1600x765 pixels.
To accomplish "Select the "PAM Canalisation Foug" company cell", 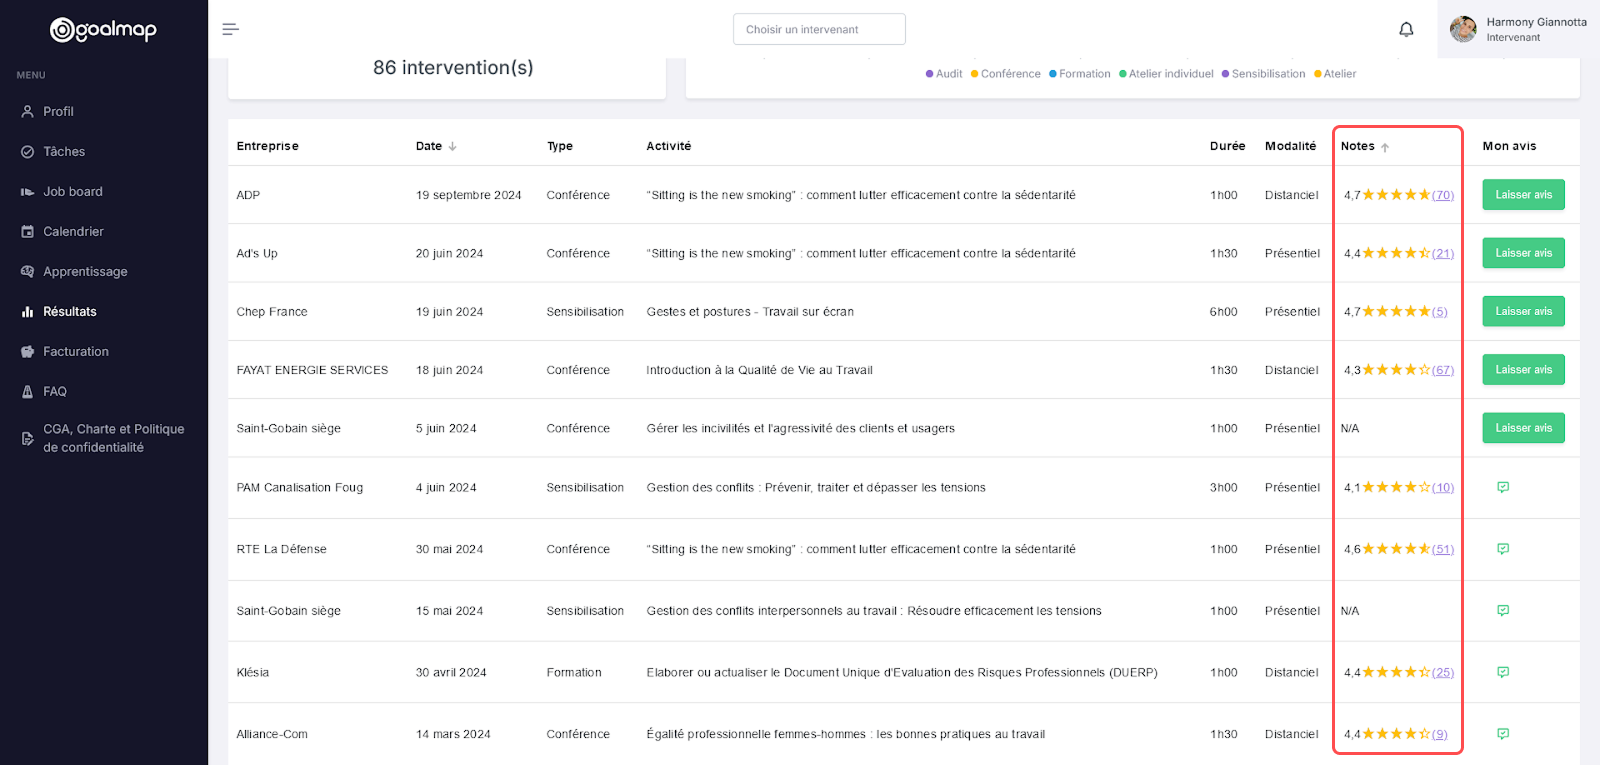I will pos(300,487).
